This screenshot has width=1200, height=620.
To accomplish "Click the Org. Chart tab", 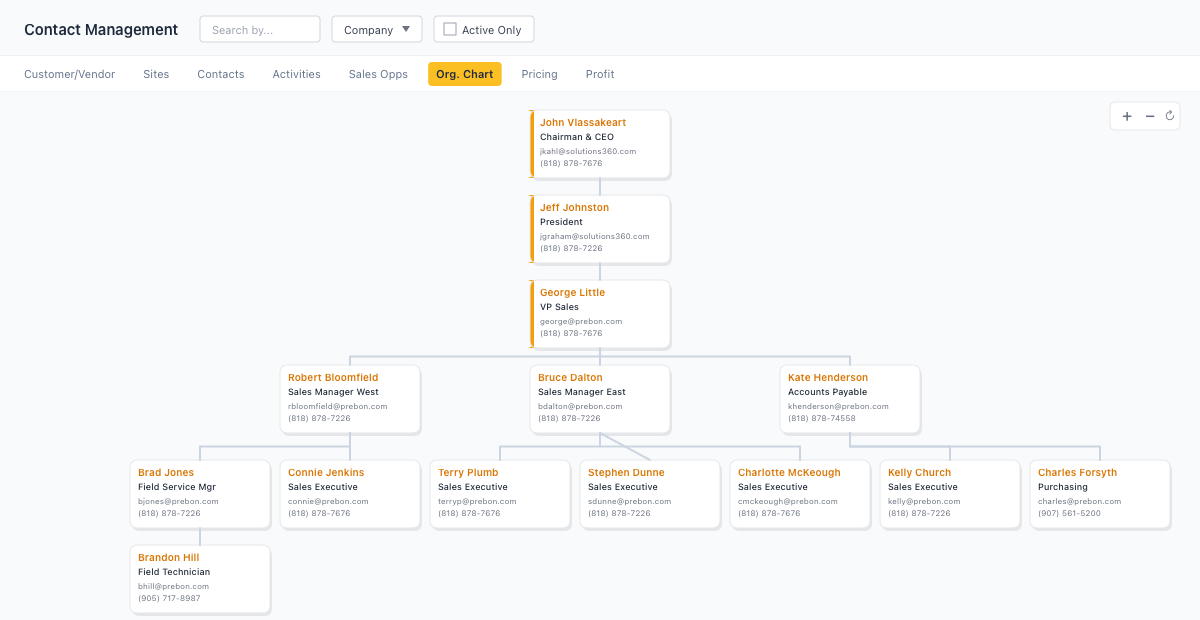I will 464,74.
